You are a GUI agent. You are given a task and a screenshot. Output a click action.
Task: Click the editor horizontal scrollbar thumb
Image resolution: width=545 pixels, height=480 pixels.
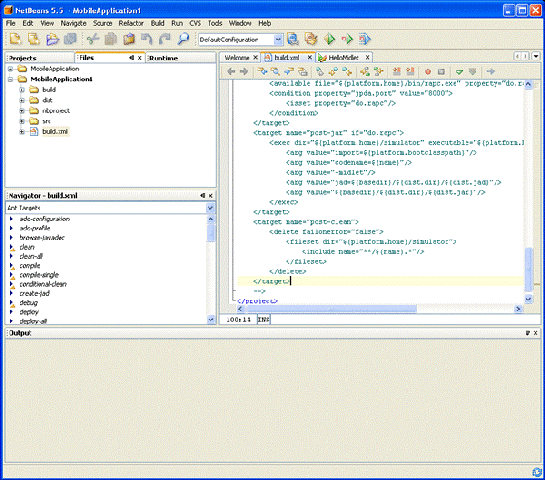click(x=331, y=309)
